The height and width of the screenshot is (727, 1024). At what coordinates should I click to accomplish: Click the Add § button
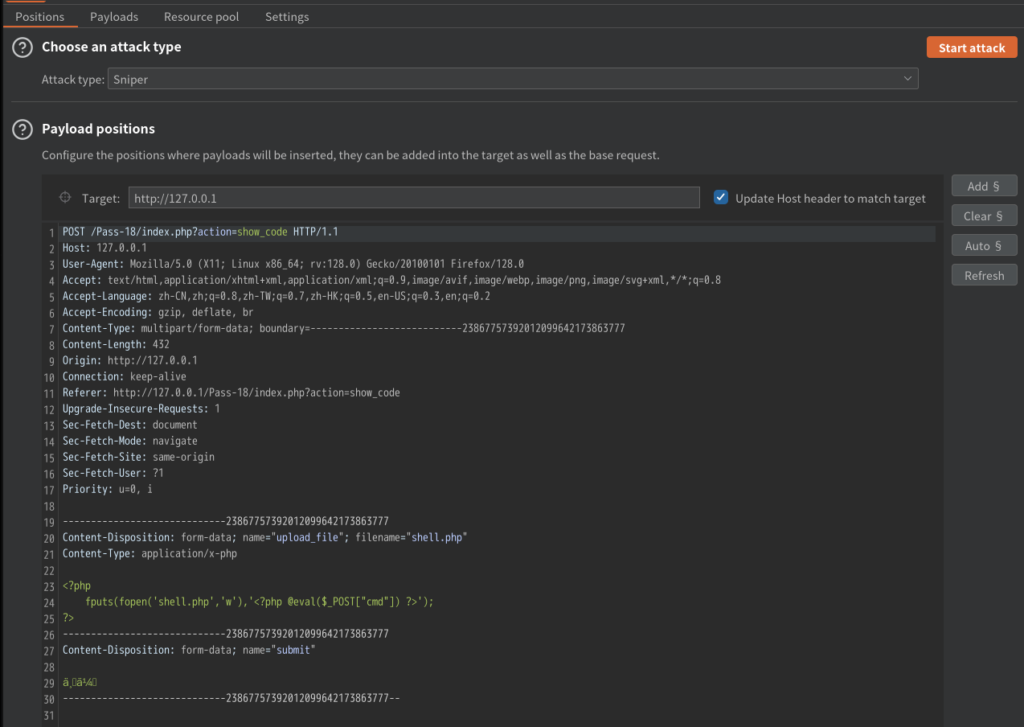click(984, 186)
